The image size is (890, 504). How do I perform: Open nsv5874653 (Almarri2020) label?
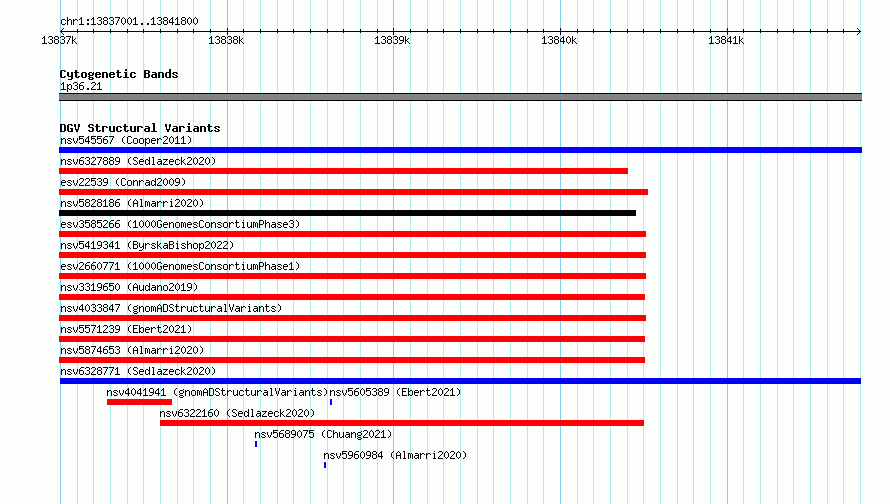point(132,350)
